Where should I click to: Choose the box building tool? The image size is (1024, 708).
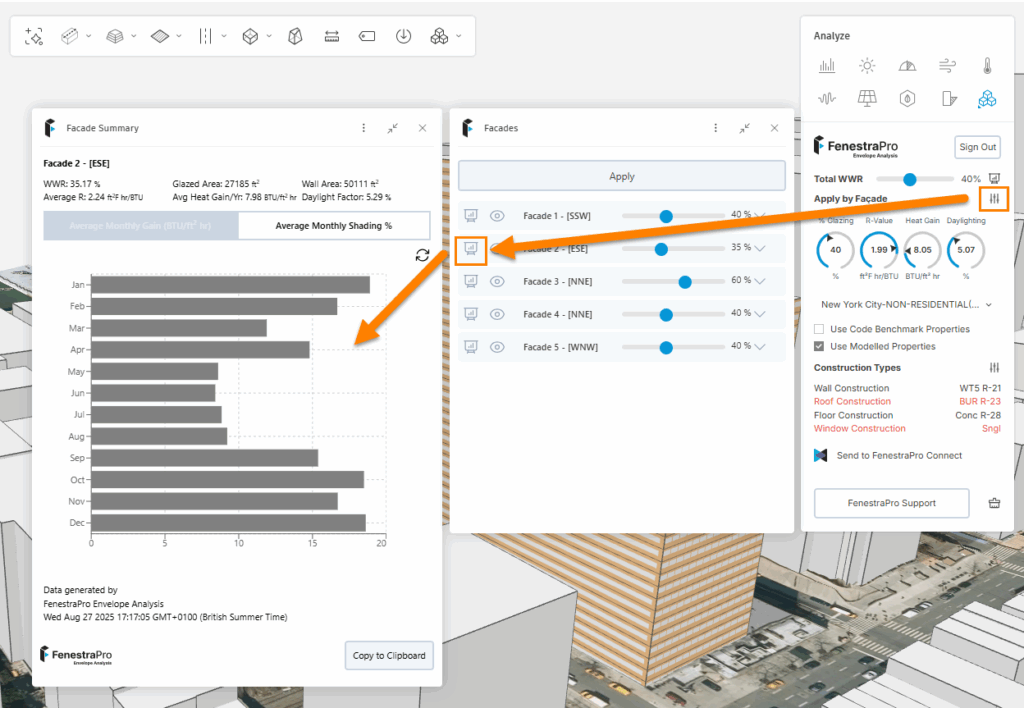click(x=250, y=37)
